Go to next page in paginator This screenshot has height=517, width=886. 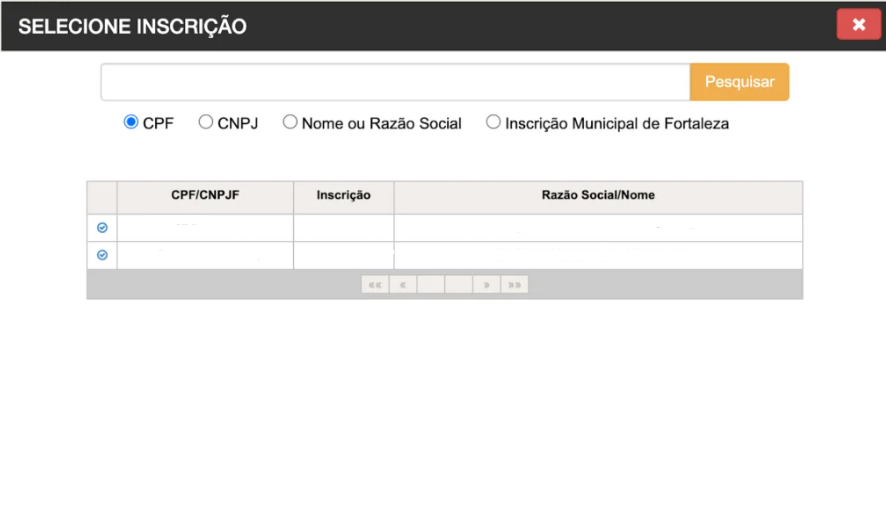(487, 285)
